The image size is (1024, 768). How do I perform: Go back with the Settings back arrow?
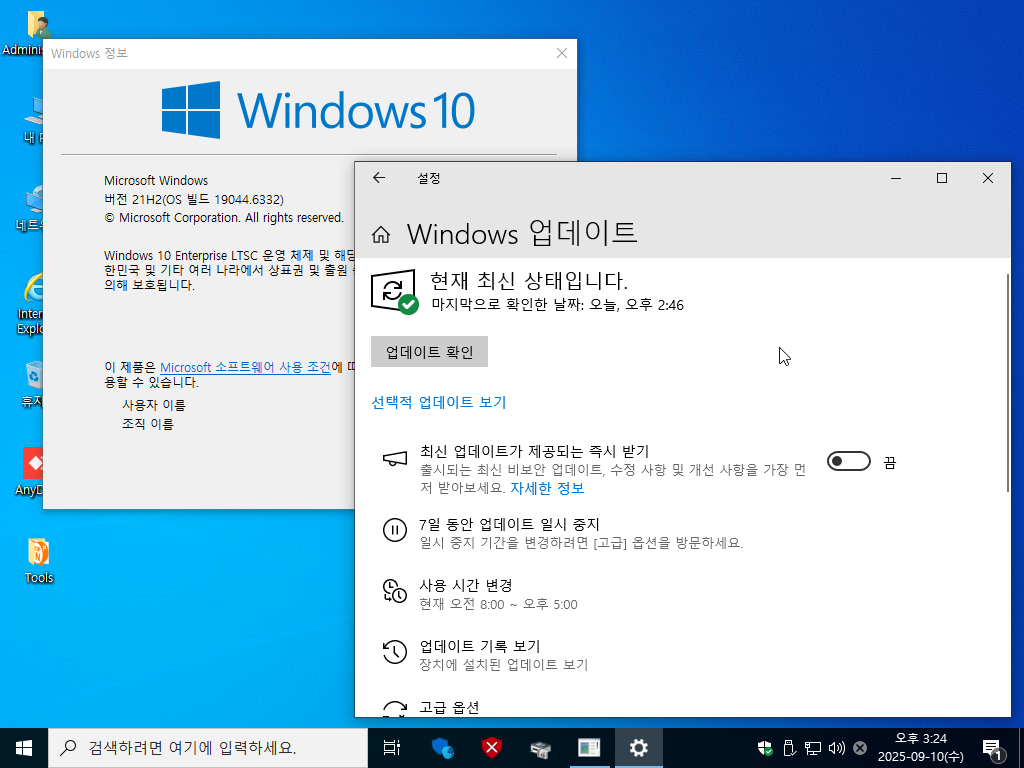click(379, 178)
